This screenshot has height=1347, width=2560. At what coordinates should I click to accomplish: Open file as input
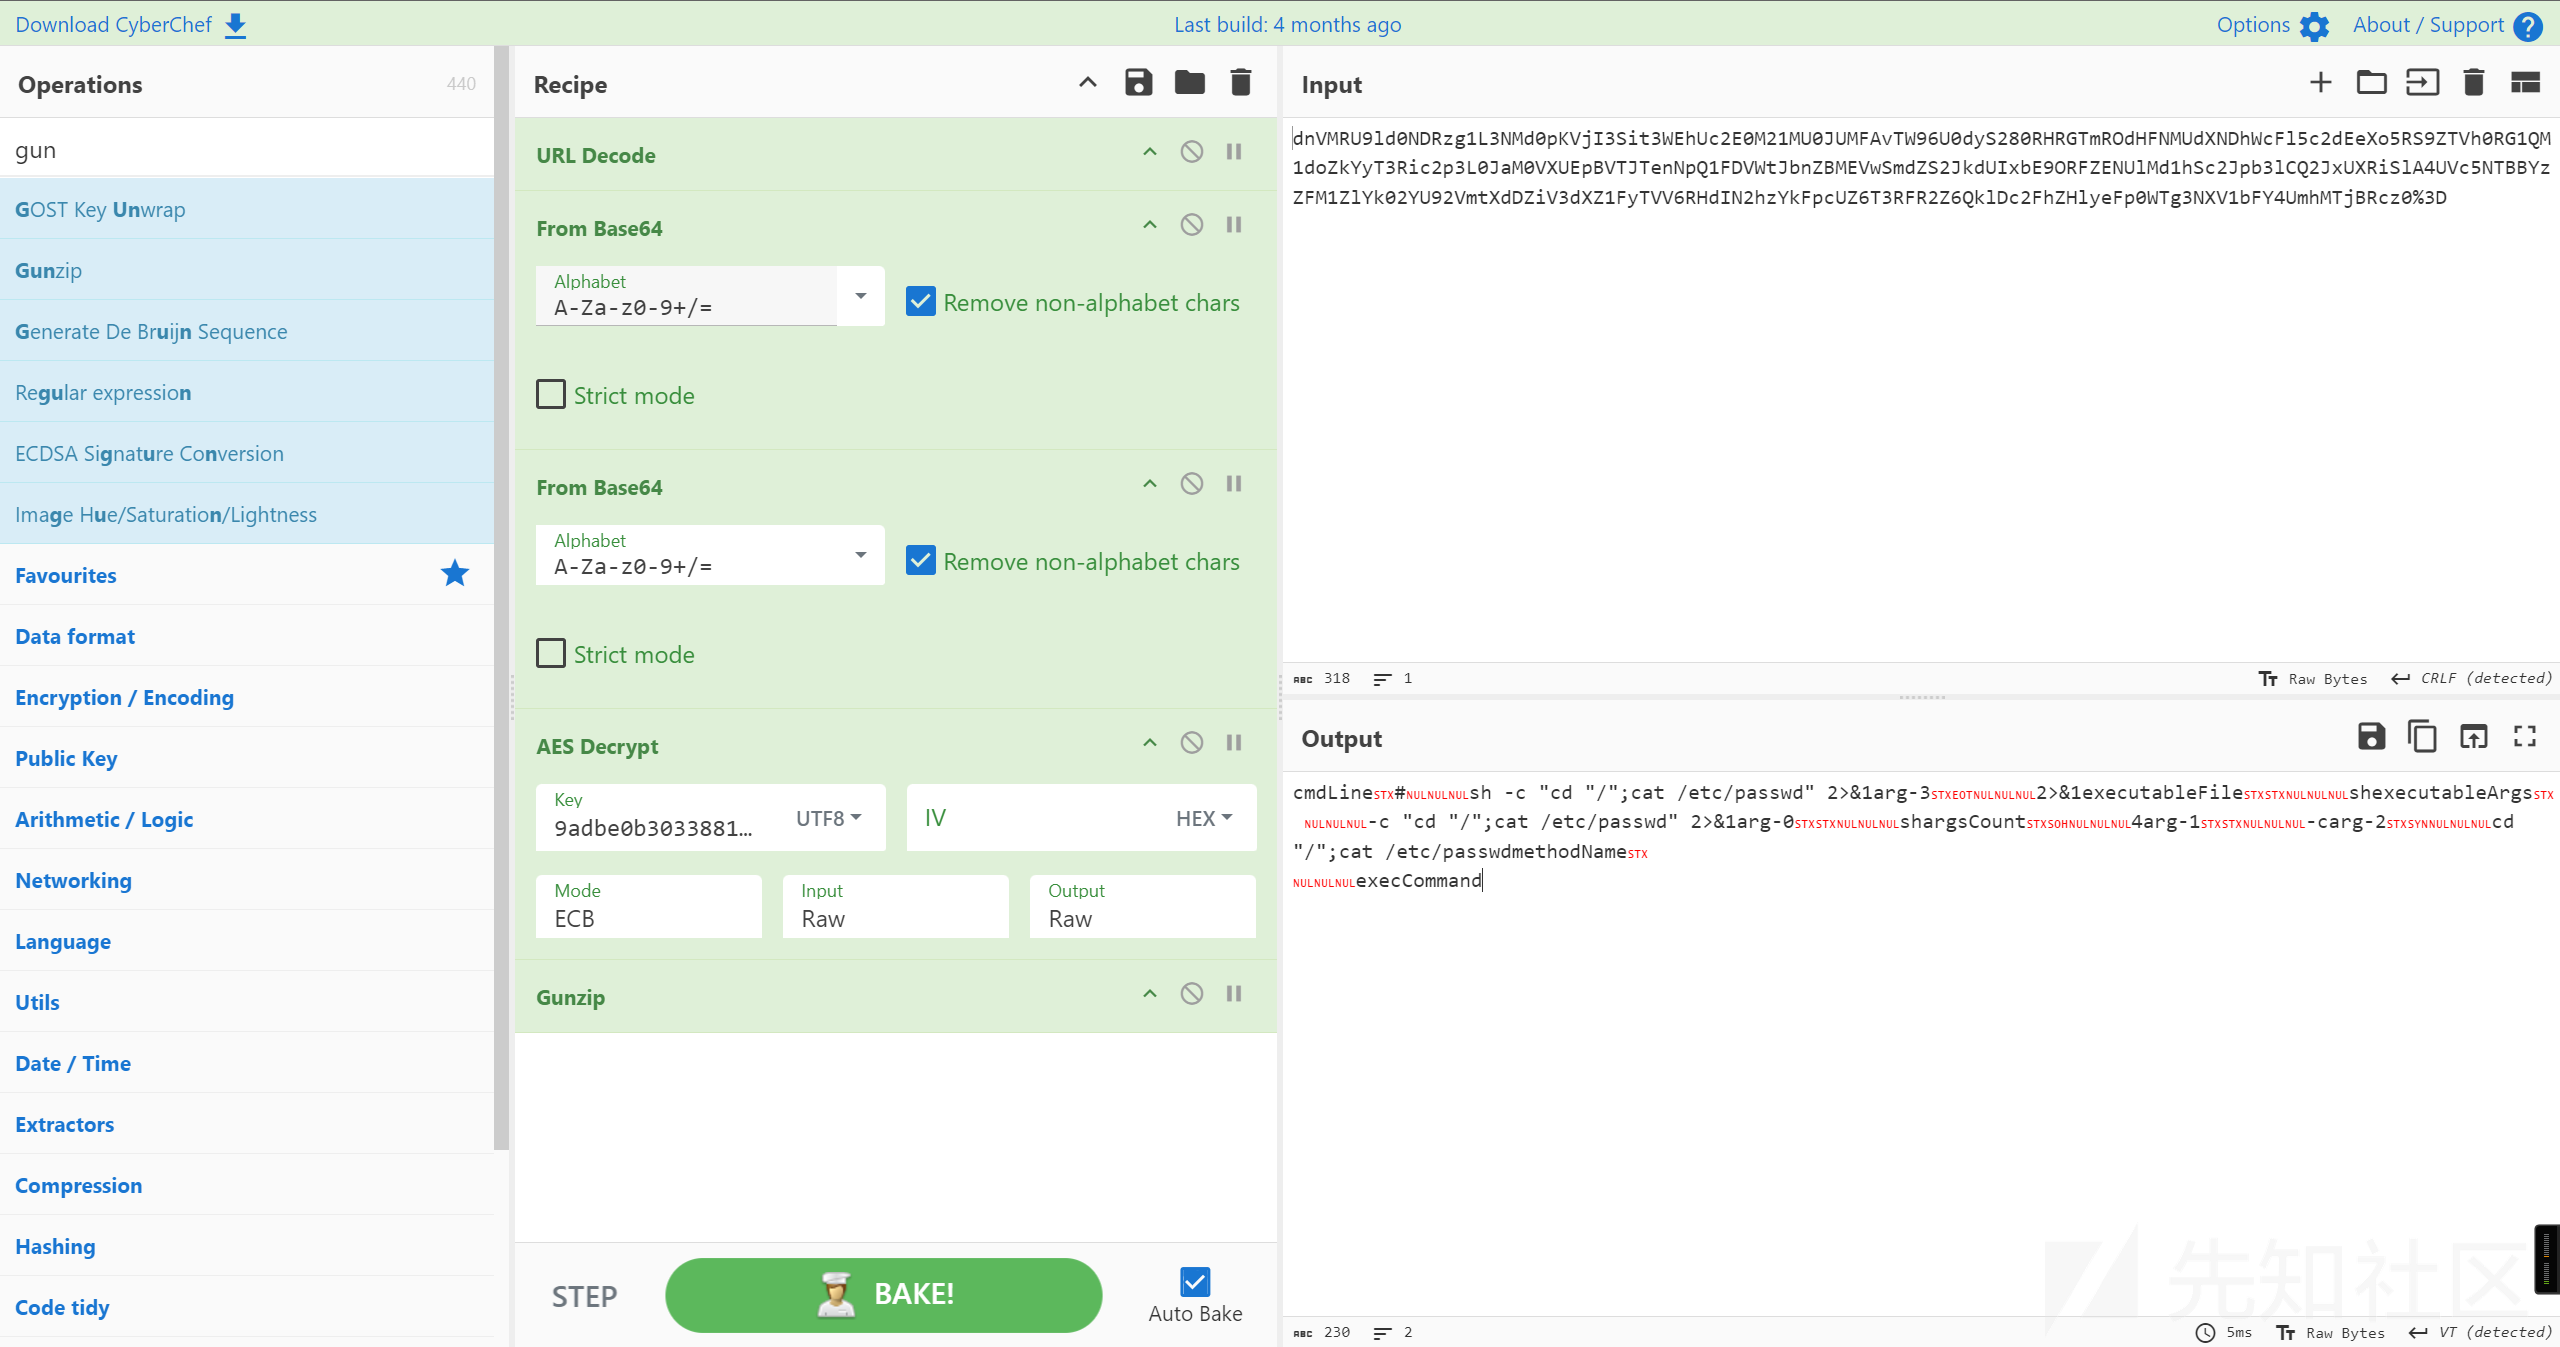[x=2422, y=83]
